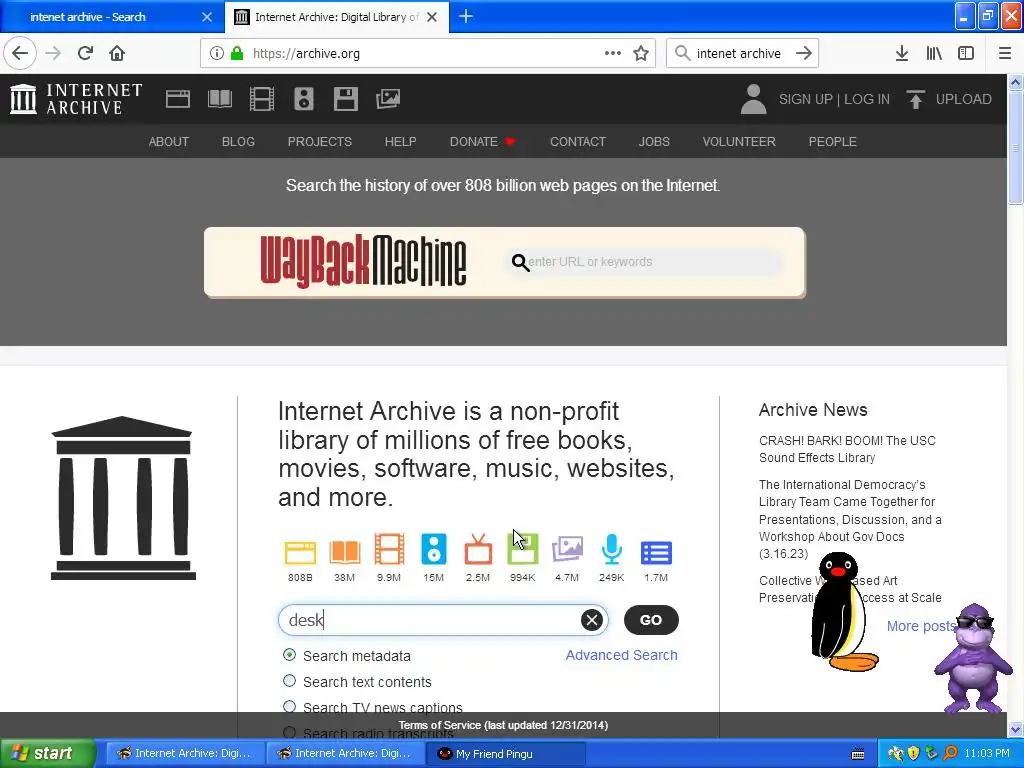This screenshot has width=1024, height=768.
Task: Click the page vertical scrollbar thumb
Action: click(x=1015, y=147)
